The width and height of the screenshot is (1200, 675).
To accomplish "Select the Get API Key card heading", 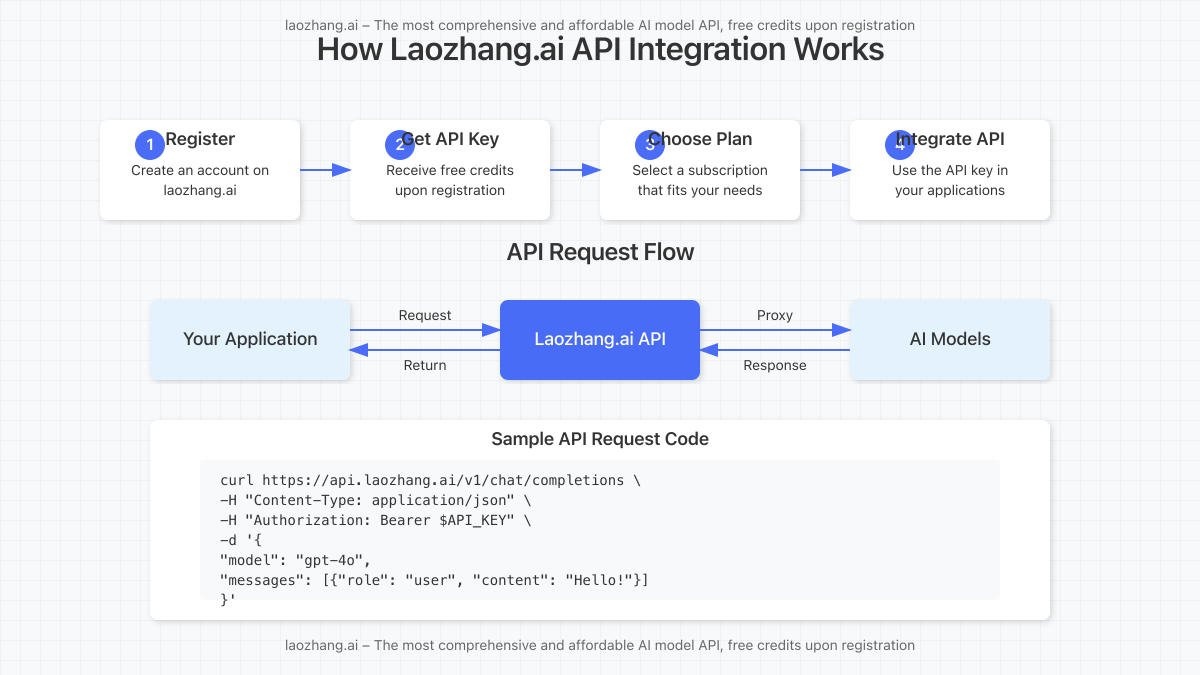I will [x=450, y=139].
